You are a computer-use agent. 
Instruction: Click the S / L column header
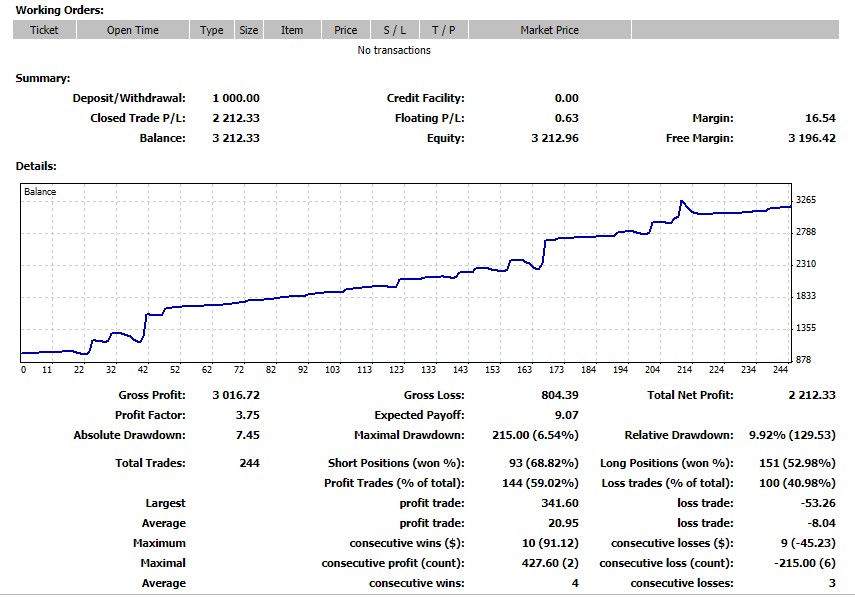394,30
